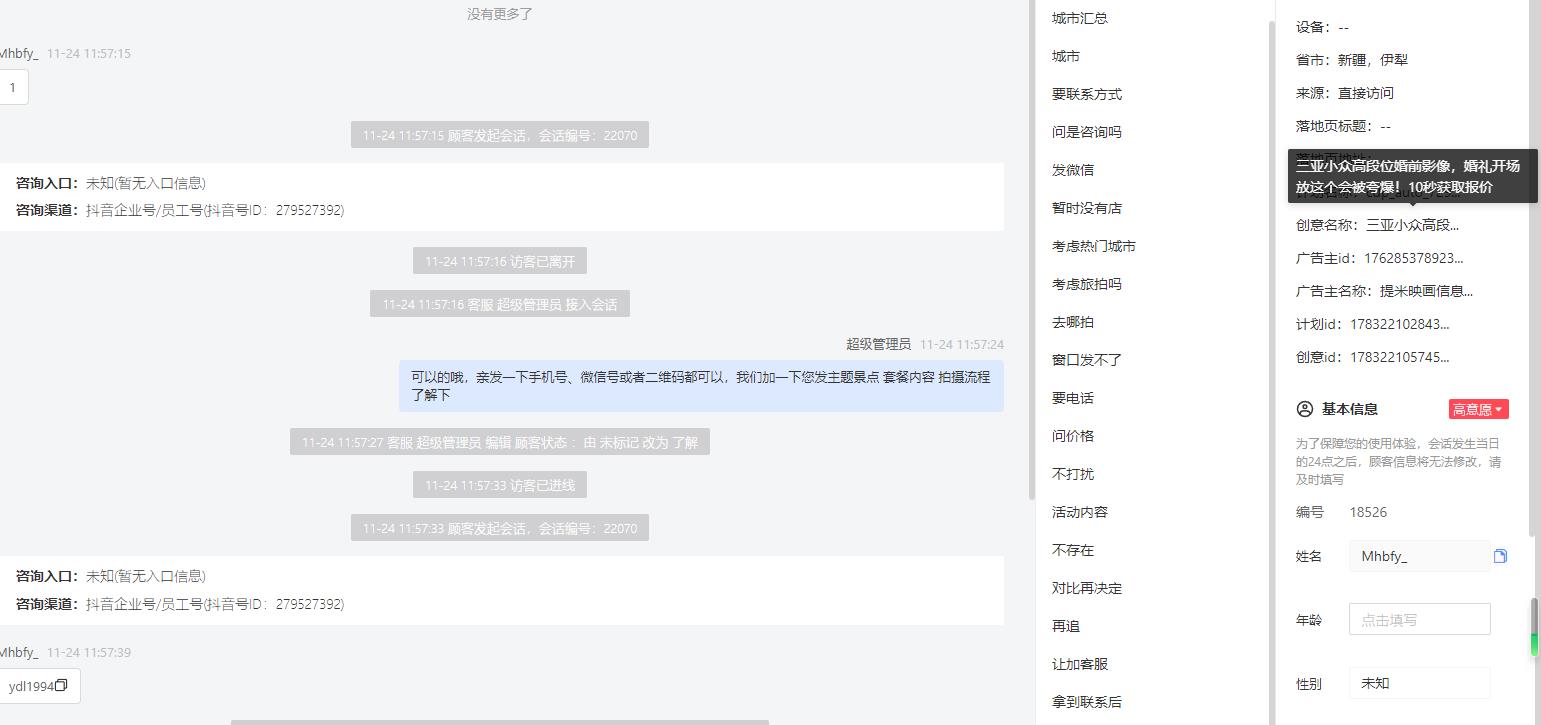Click the 姓名 name field
The image size is (1541, 725).
[1419, 556]
